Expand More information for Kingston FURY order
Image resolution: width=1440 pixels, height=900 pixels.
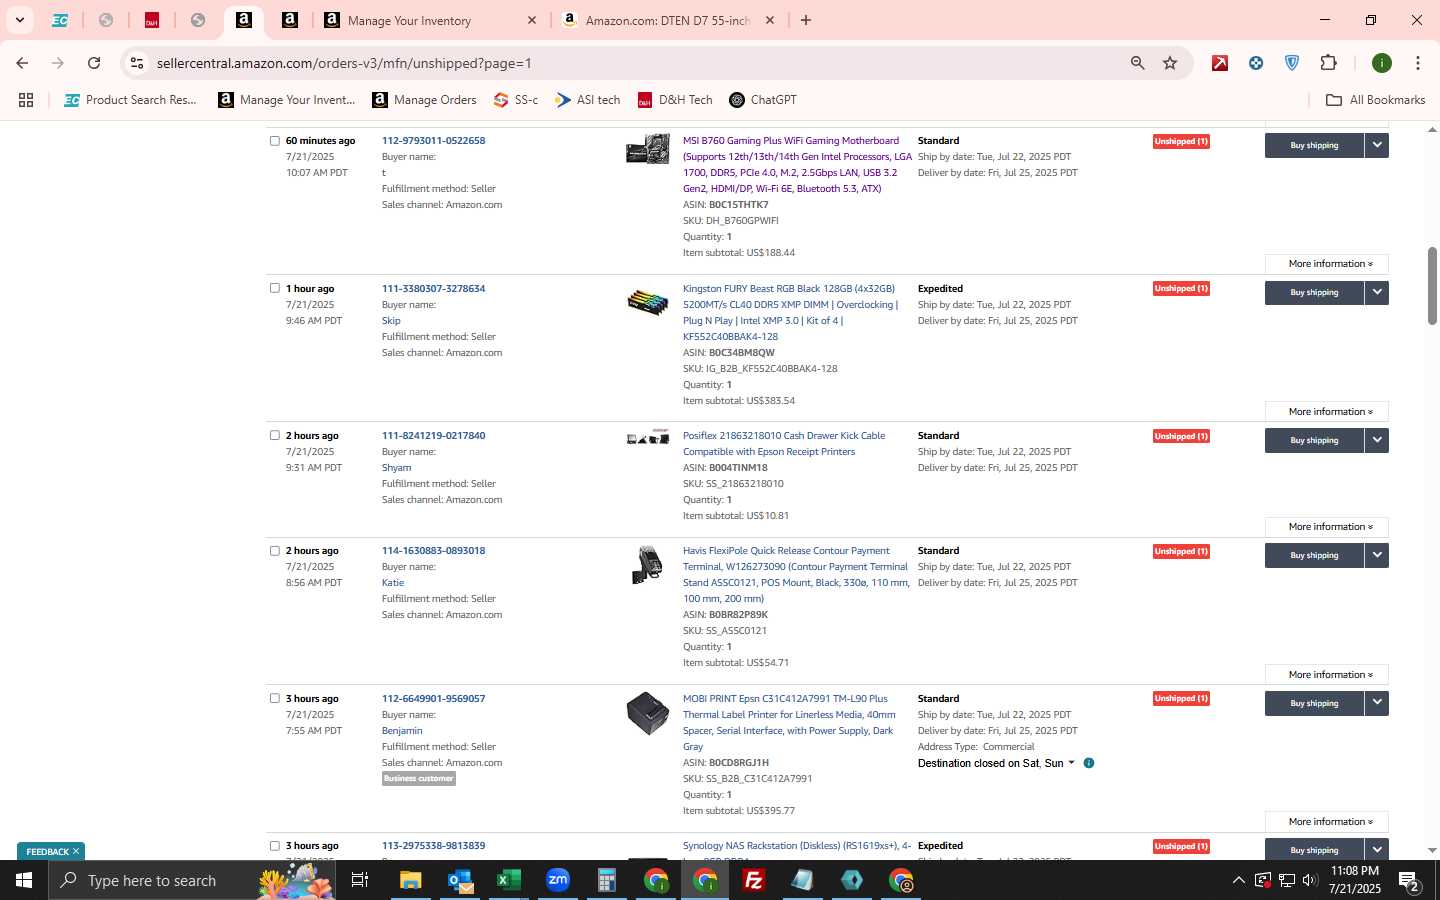click(x=1326, y=411)
